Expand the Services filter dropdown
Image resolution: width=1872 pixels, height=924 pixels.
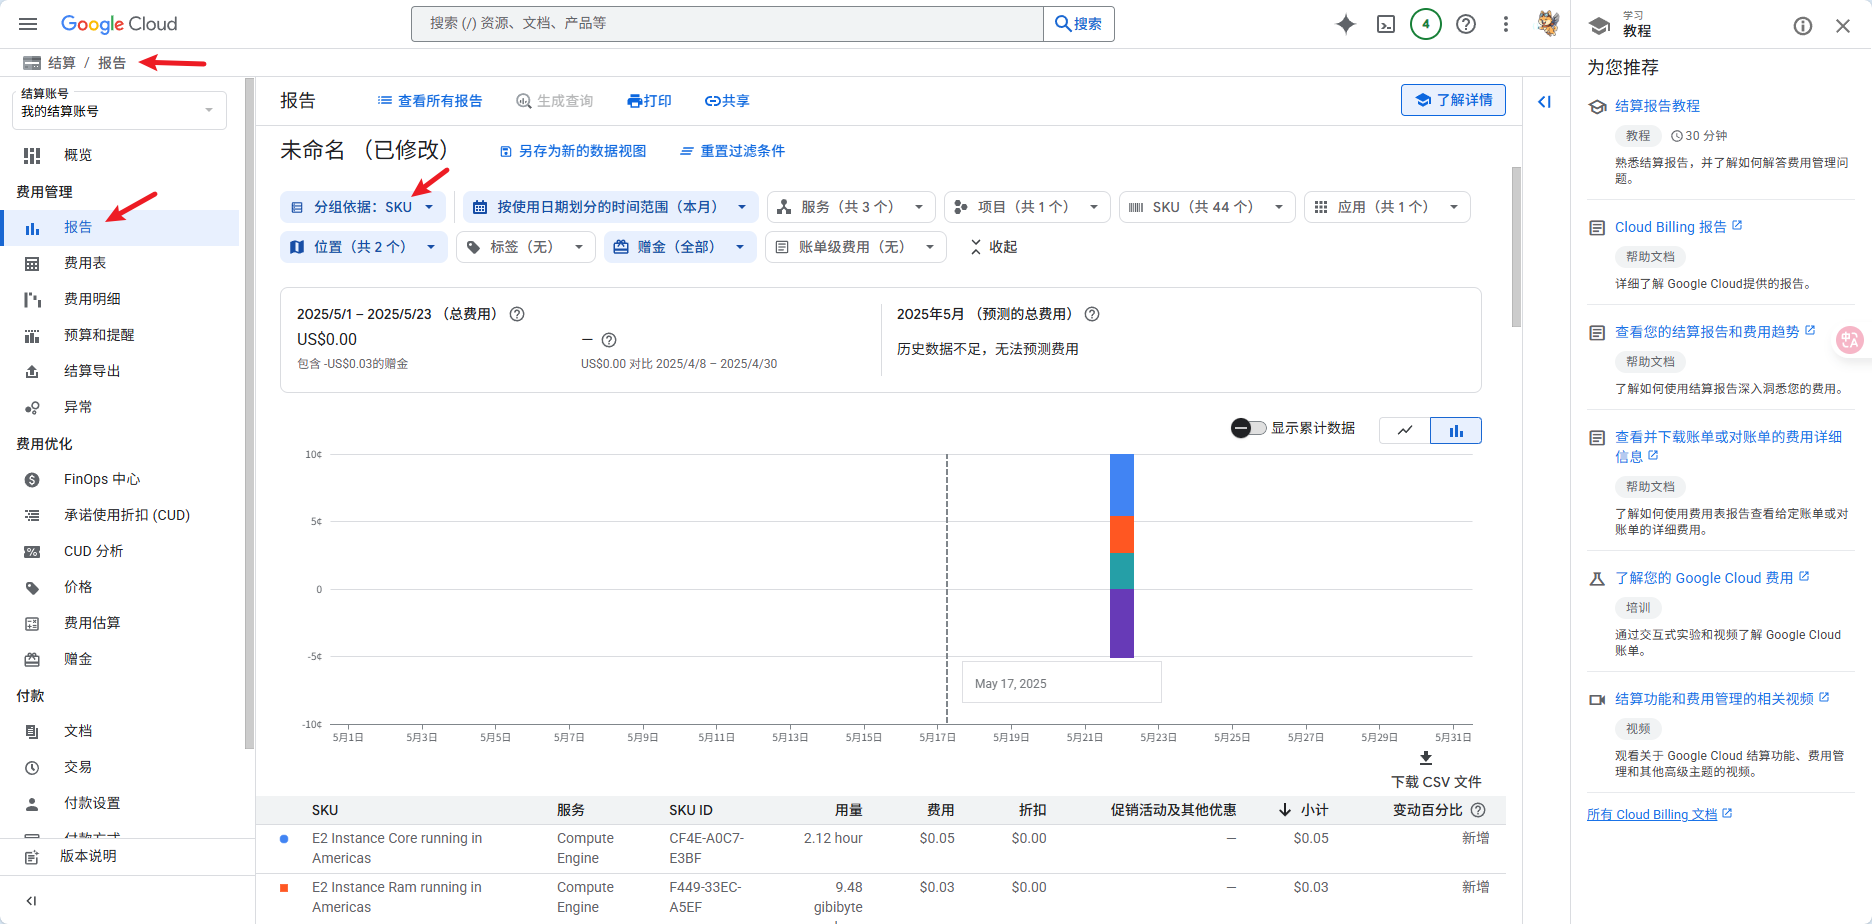(850, 207)
